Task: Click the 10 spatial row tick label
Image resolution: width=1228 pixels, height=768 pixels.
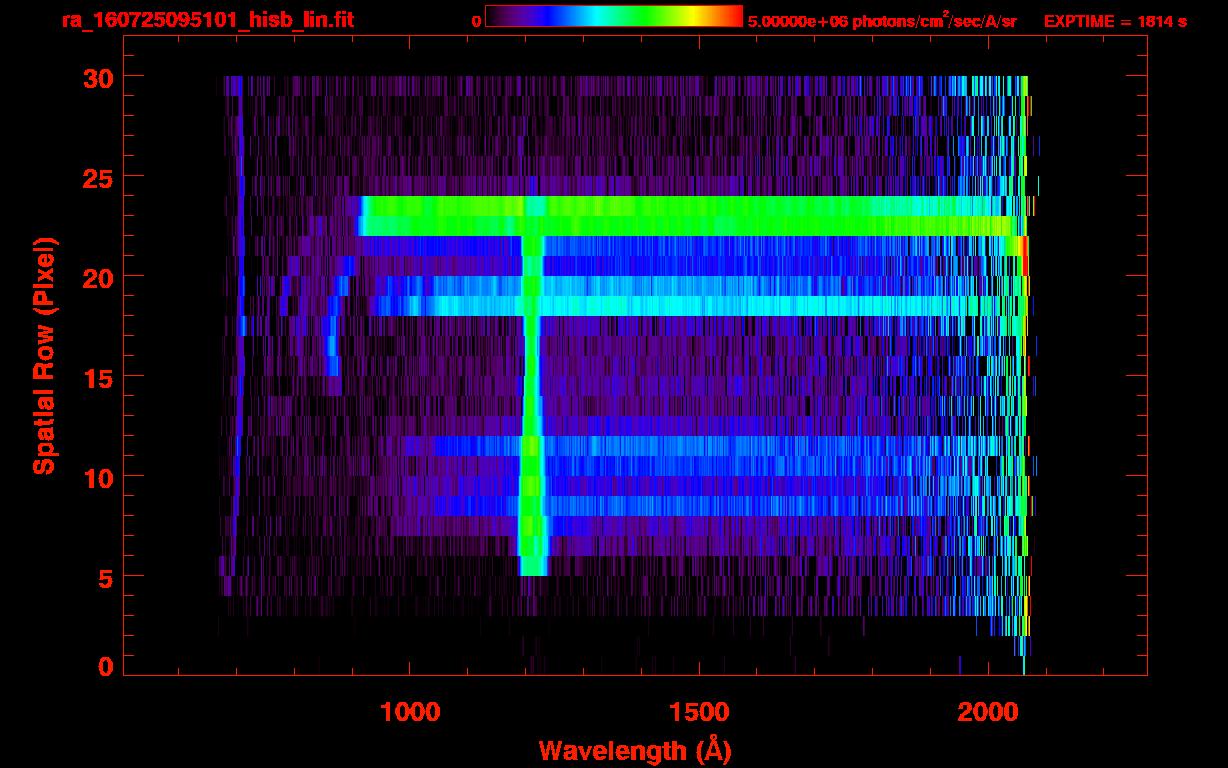Action: [x=97, y=477]
